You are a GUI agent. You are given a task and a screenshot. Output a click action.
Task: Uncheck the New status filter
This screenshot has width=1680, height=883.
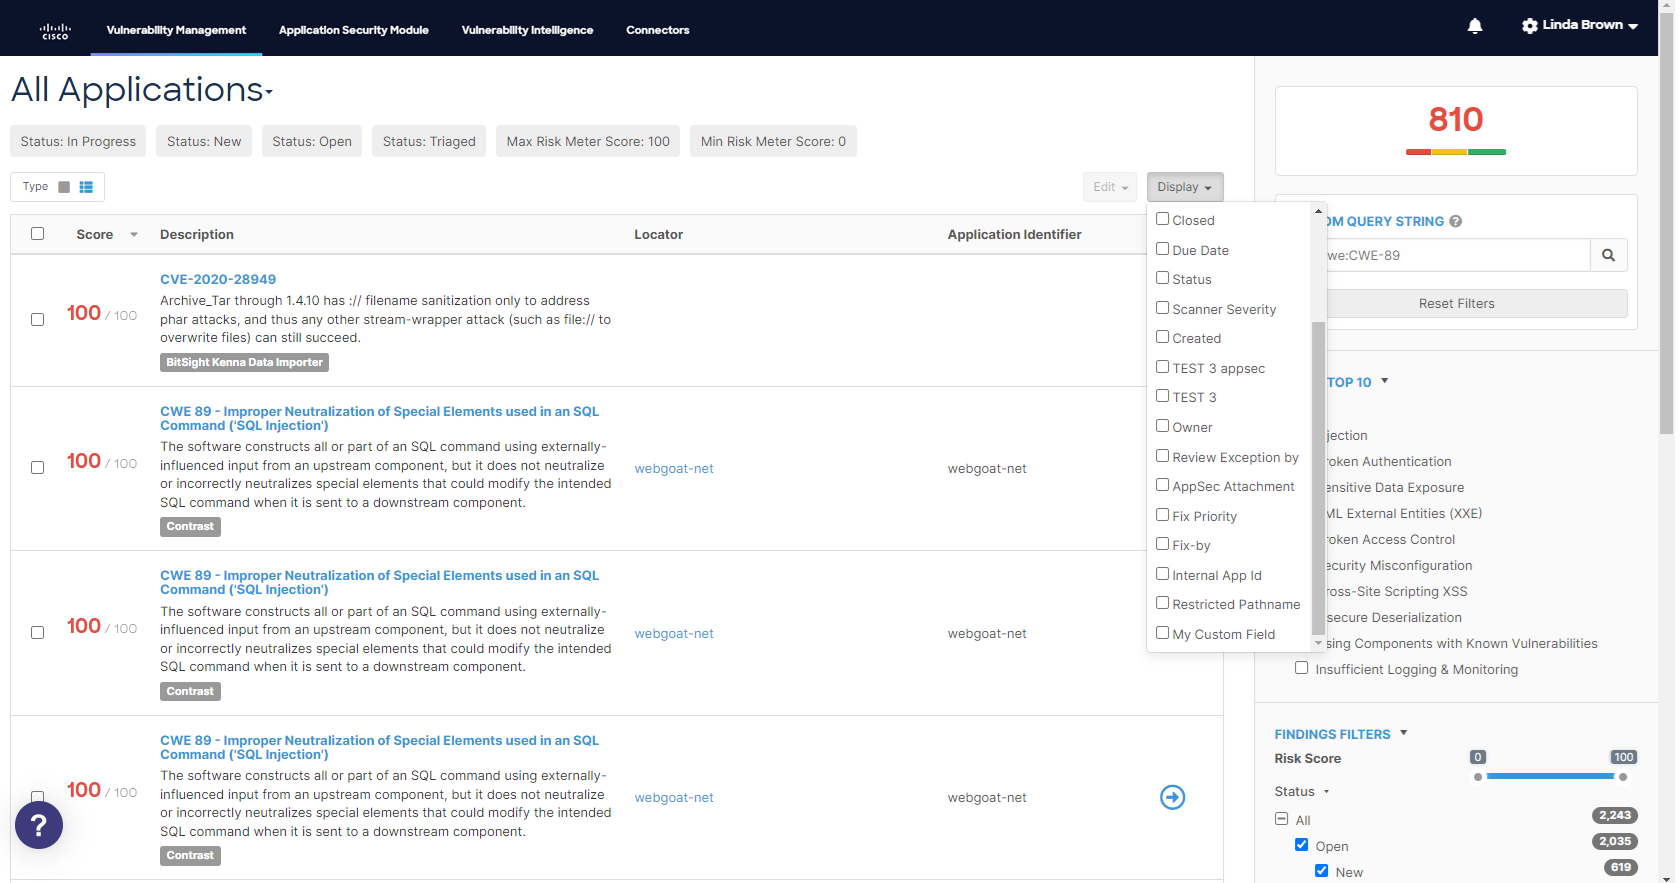[1321, 871]
